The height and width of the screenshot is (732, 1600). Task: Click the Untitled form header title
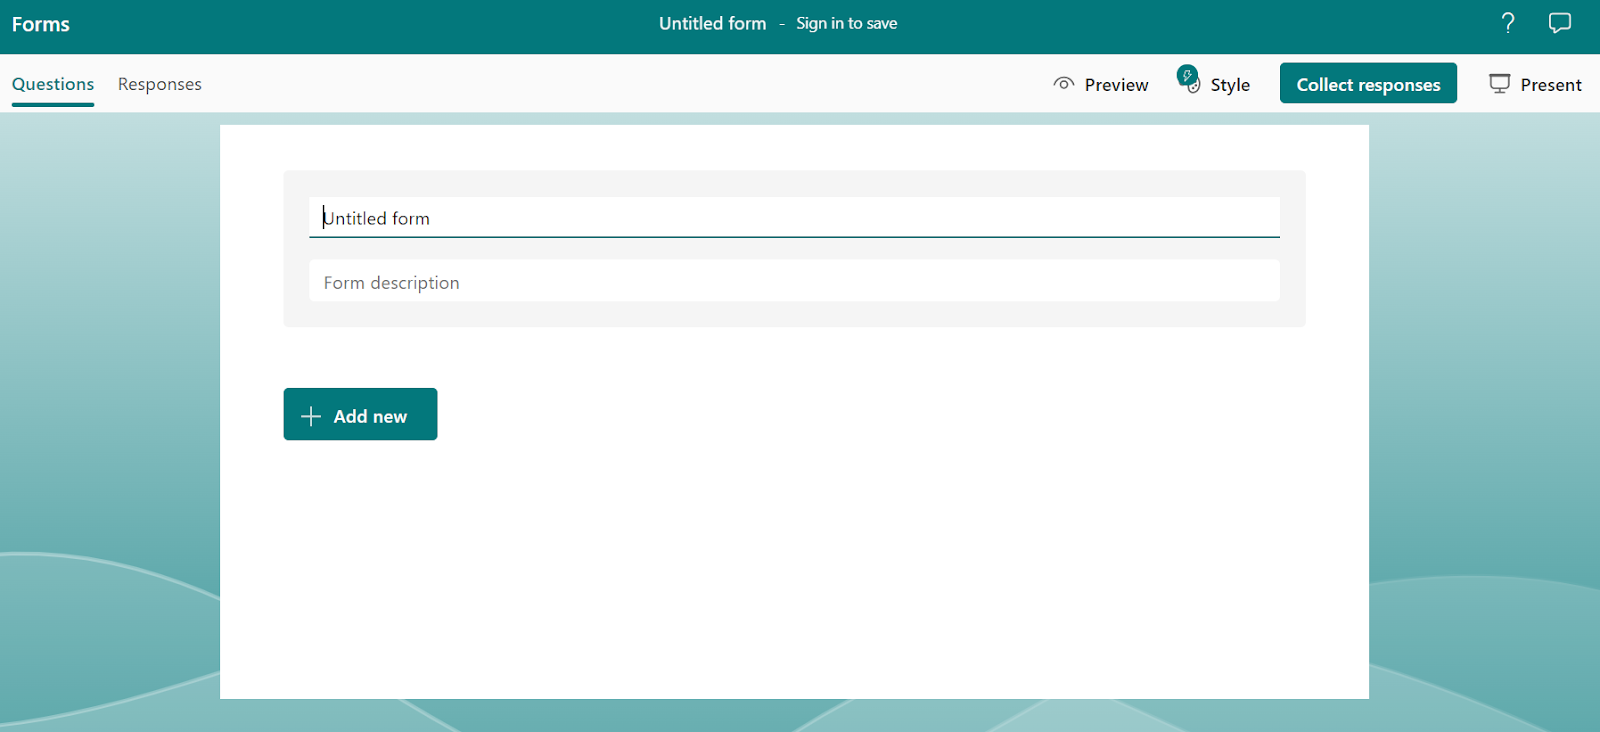pos(712,23)
